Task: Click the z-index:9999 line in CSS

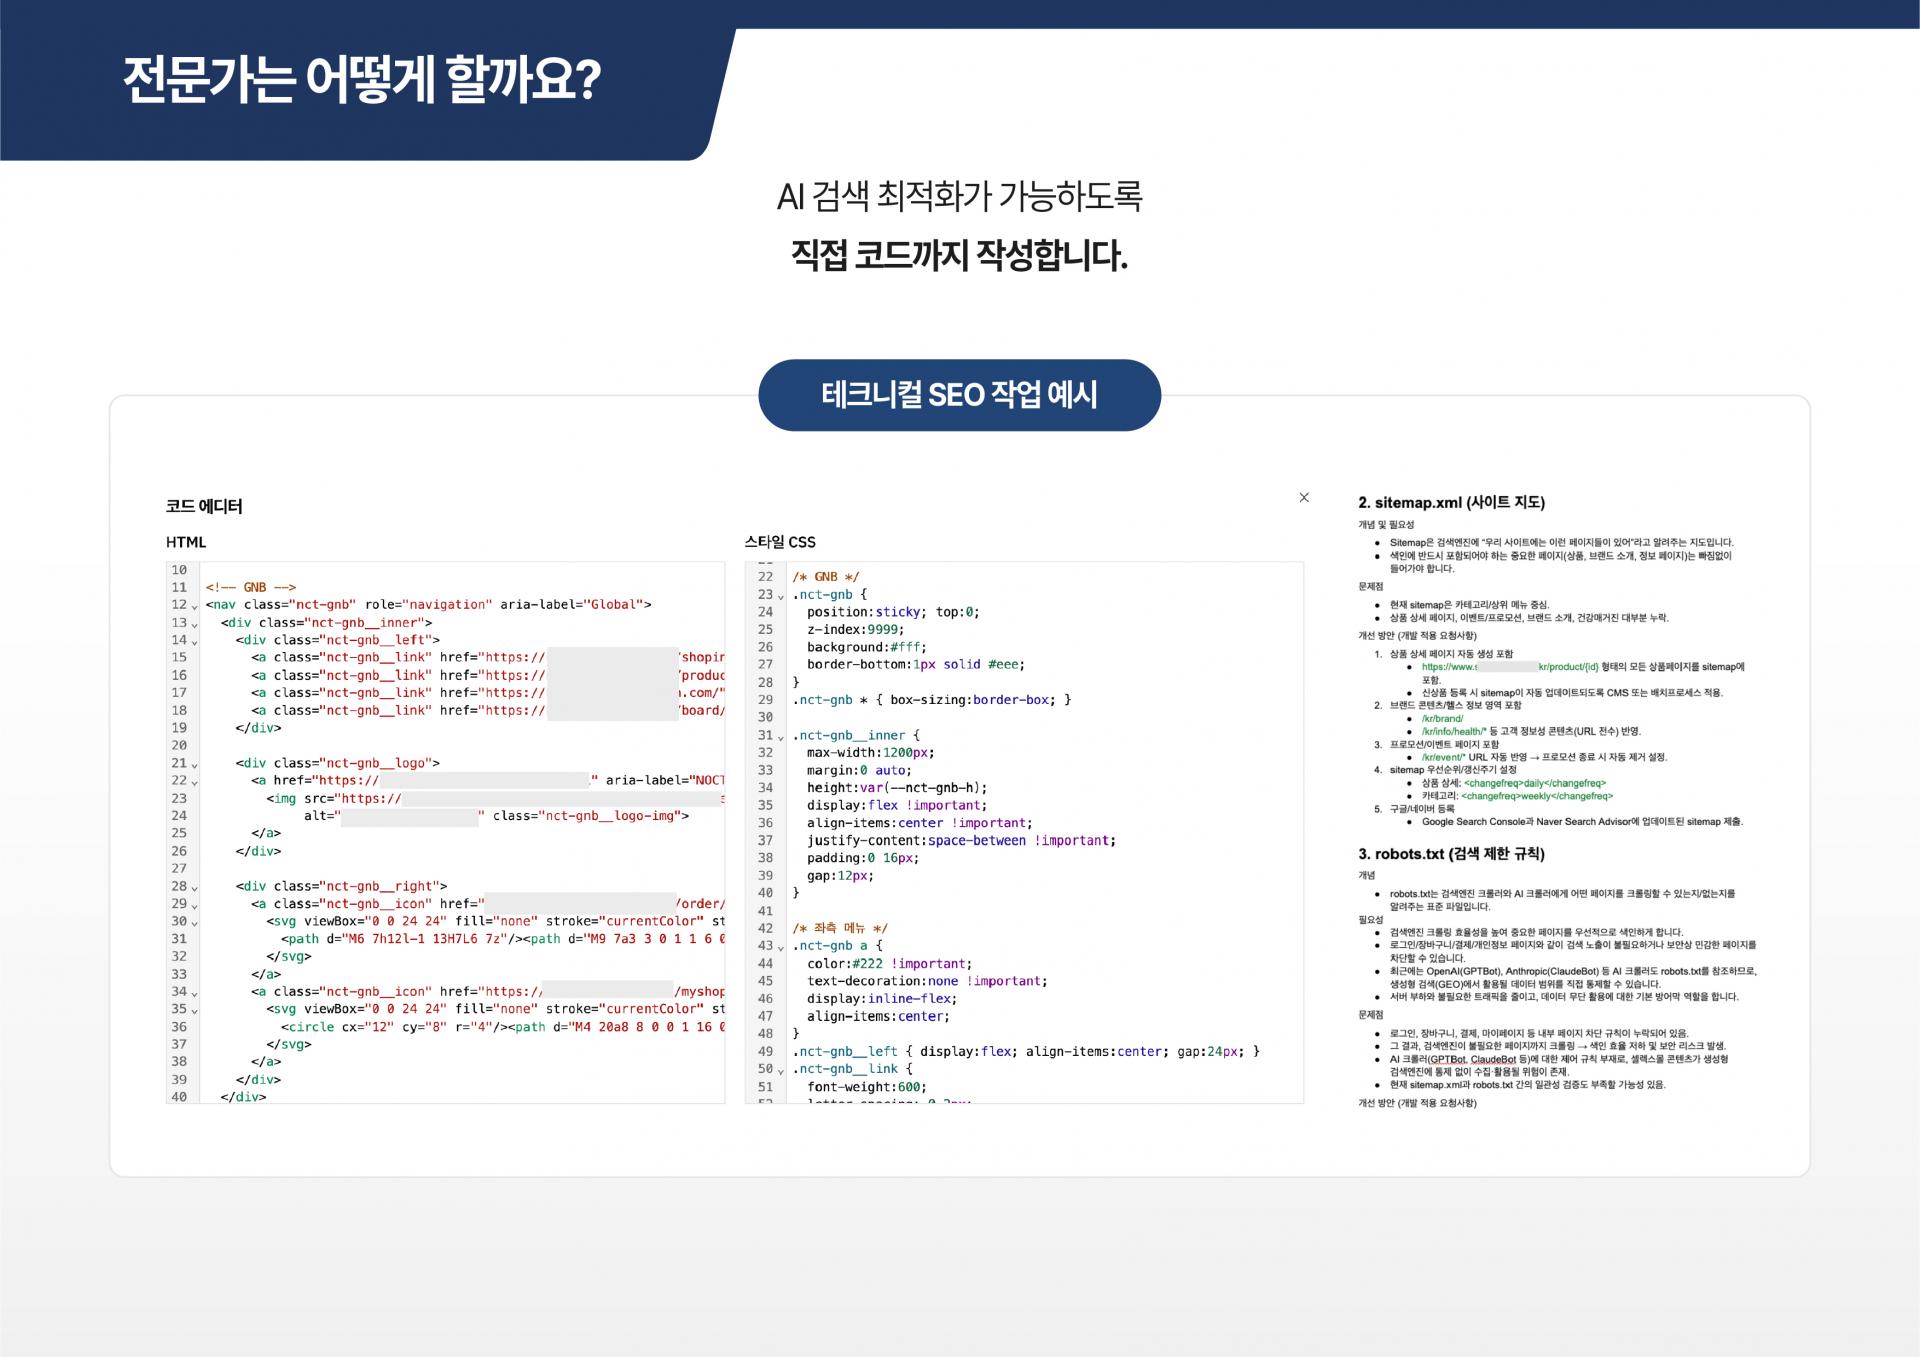Action: (x=855, y=629)
